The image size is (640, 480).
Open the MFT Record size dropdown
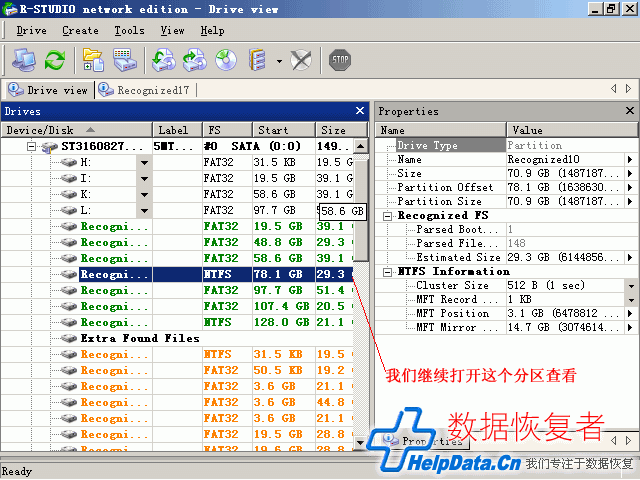pos(631,300)
